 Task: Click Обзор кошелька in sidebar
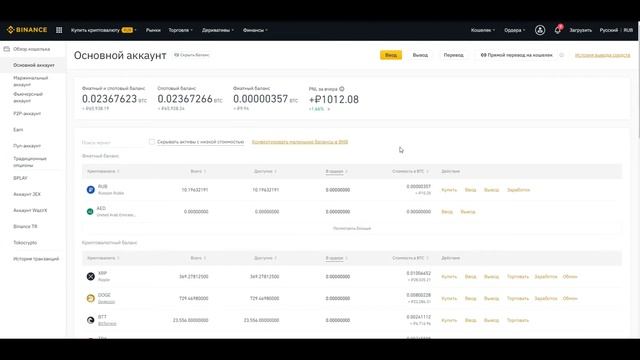point(31,49)
